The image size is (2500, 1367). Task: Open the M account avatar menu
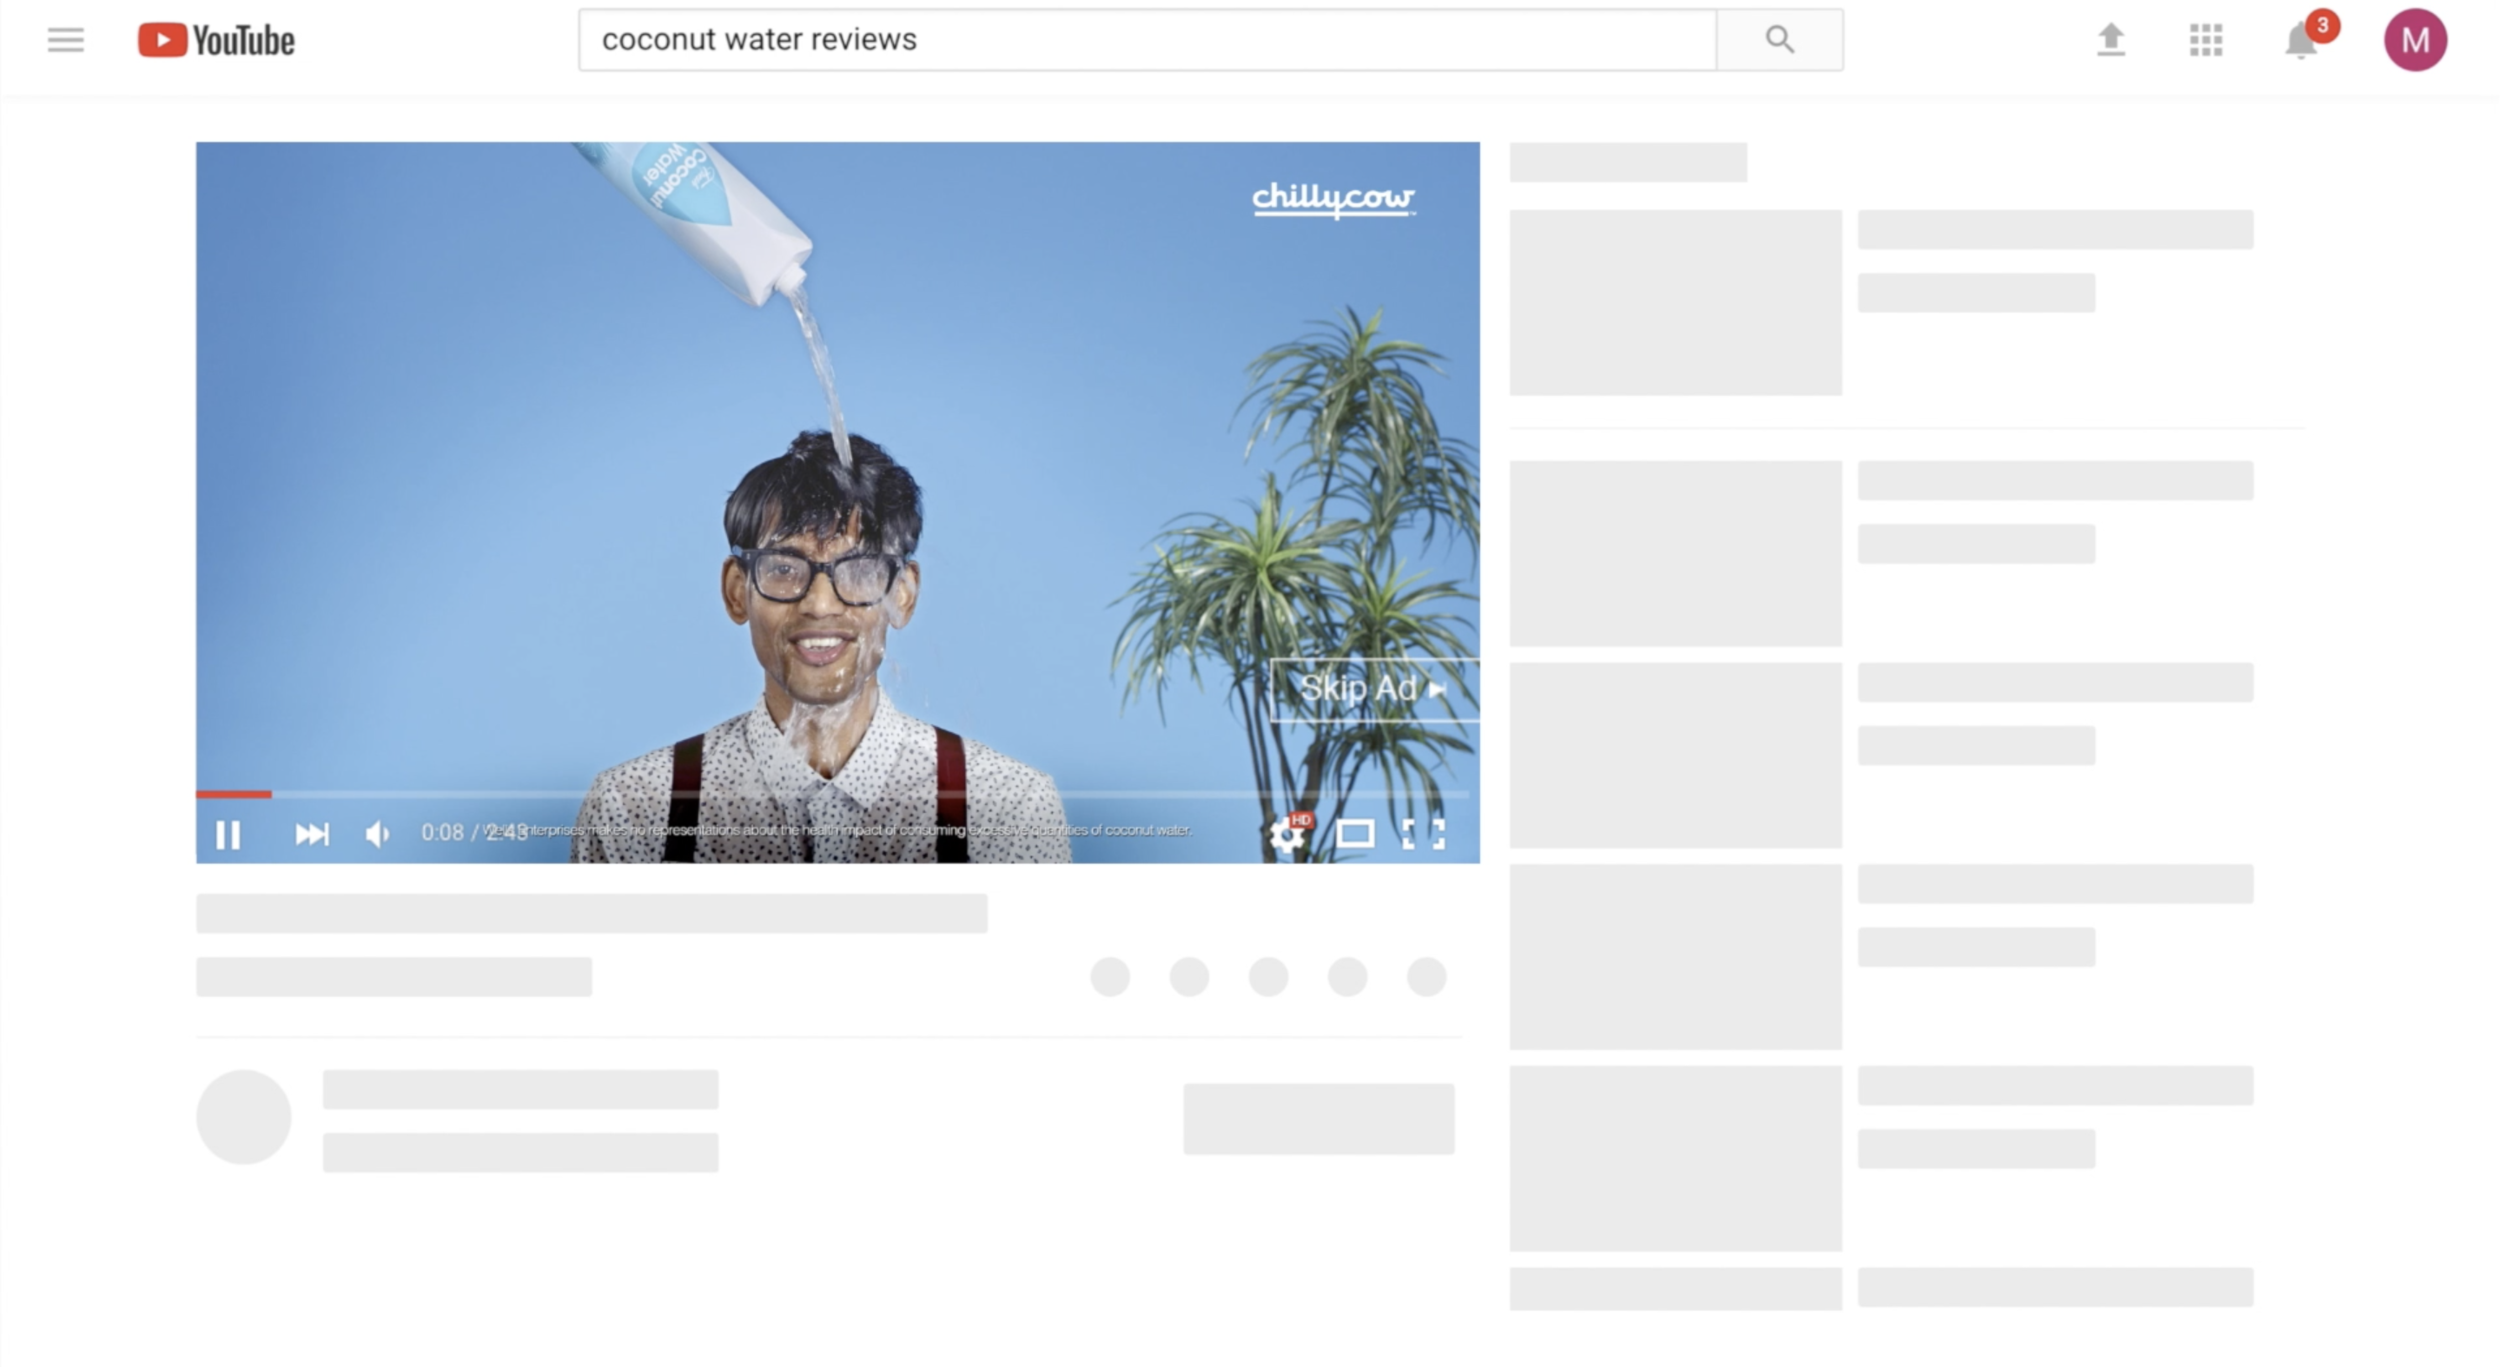pyautogui.click(x=2414, y=40)
